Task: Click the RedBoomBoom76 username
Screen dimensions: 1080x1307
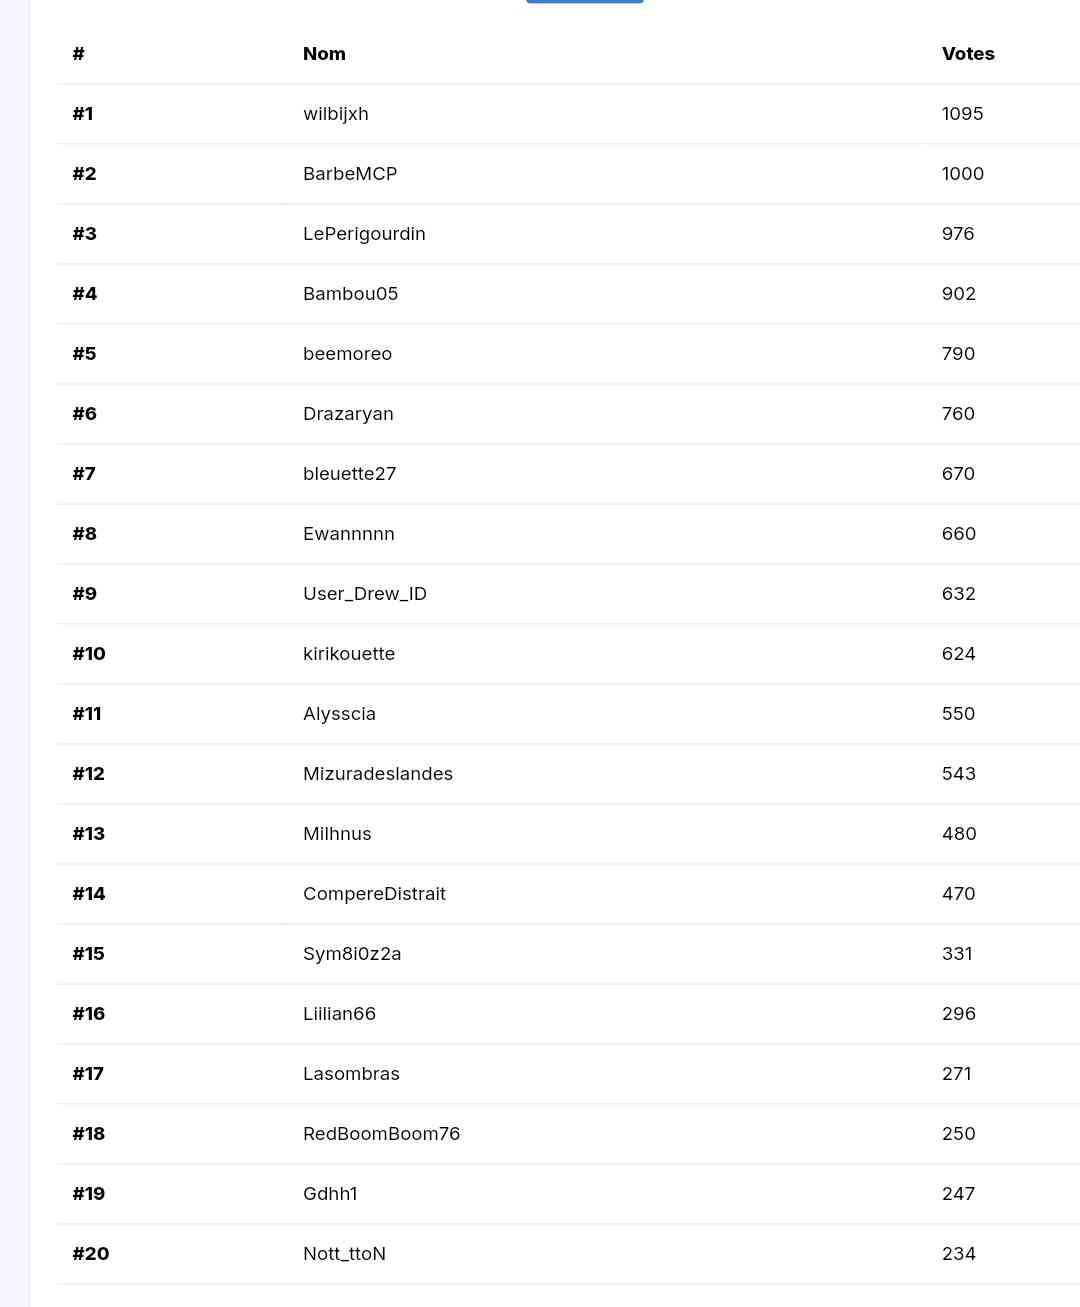Action: (x=381, y=1134)
